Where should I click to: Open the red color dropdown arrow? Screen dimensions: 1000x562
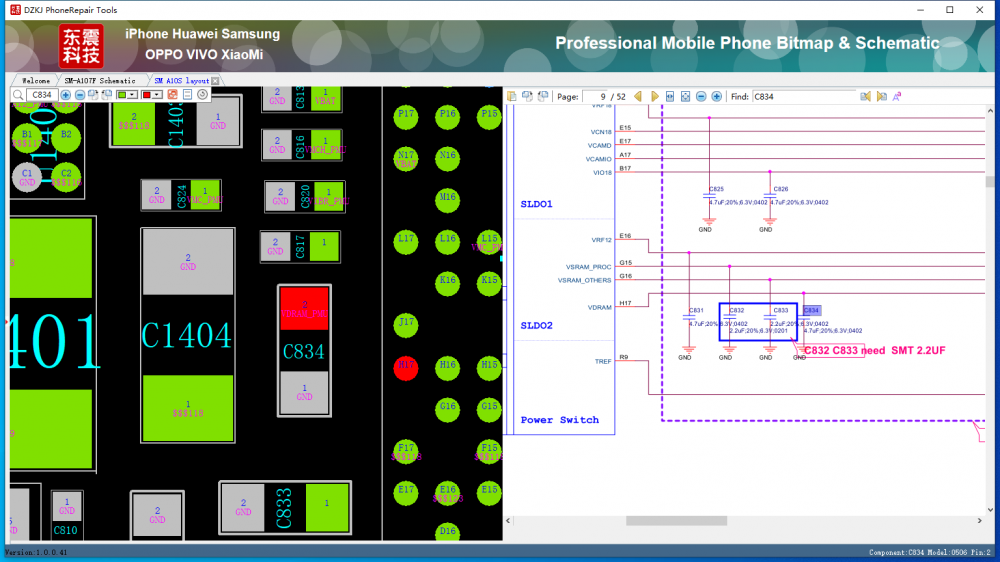point(157,95)
